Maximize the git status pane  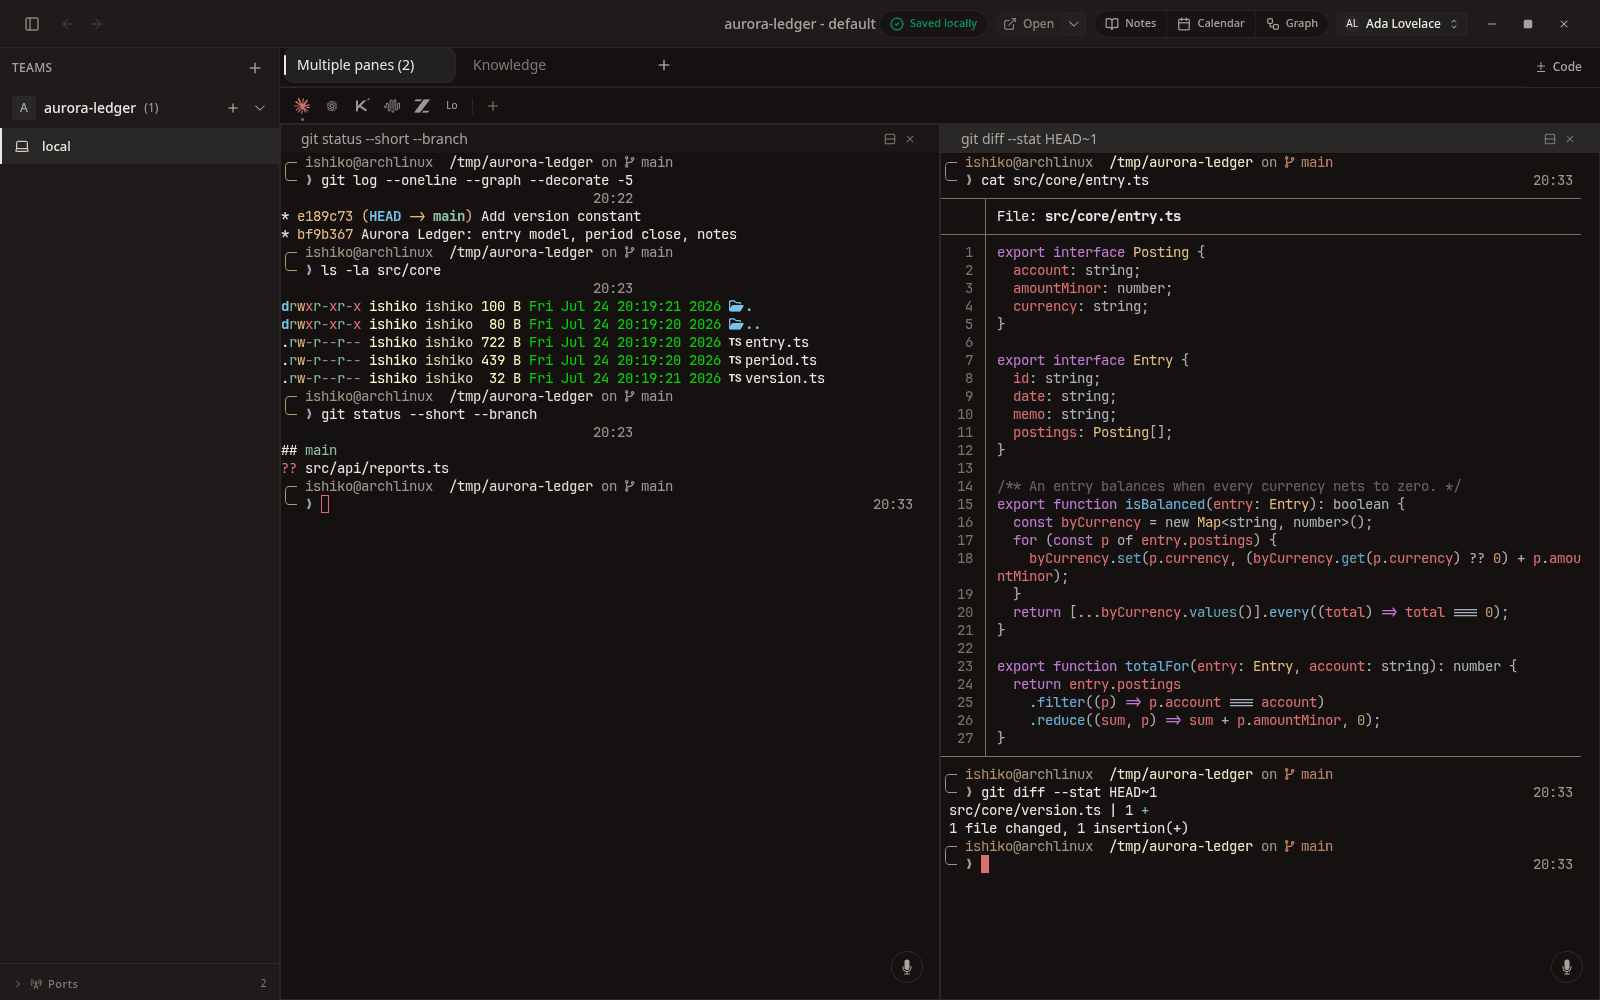[890, 139]
